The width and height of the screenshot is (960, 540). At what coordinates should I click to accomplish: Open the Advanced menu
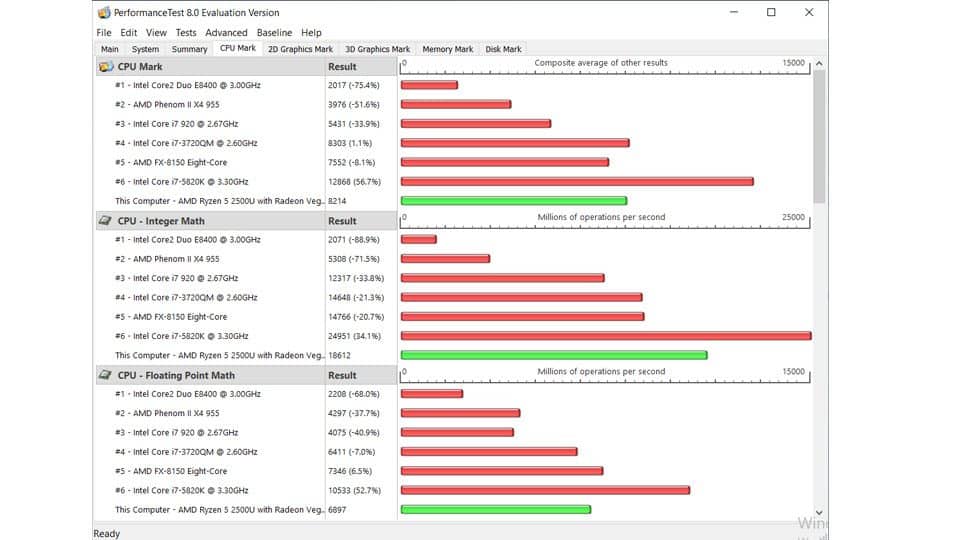tap(227, 32)
